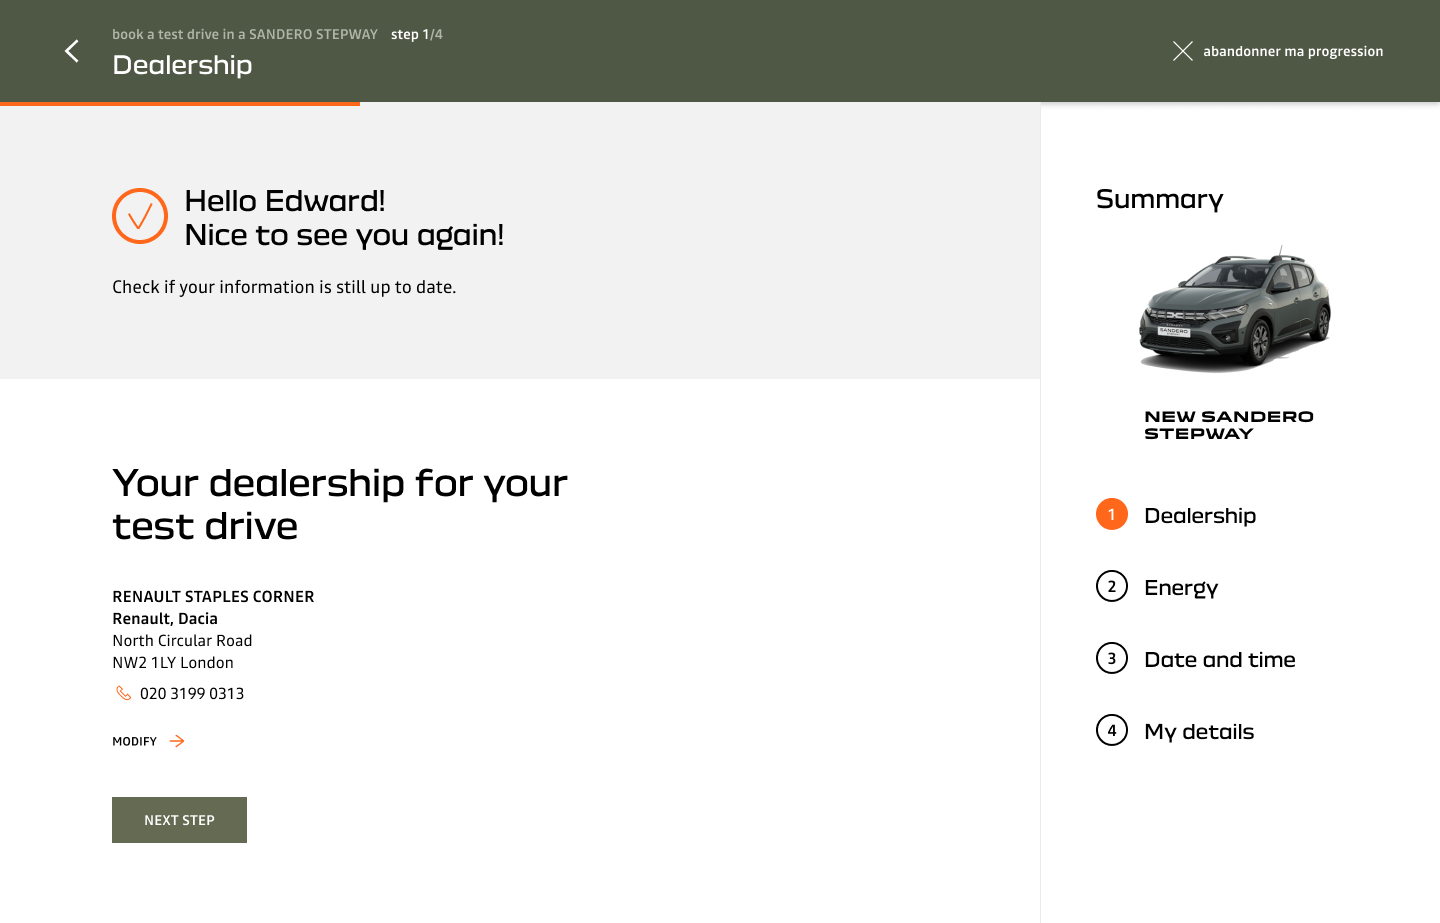Click 'step 1/4' indicator in header
The width and height of the screenshot is (1440, 923).
click(x=417, y=34)
